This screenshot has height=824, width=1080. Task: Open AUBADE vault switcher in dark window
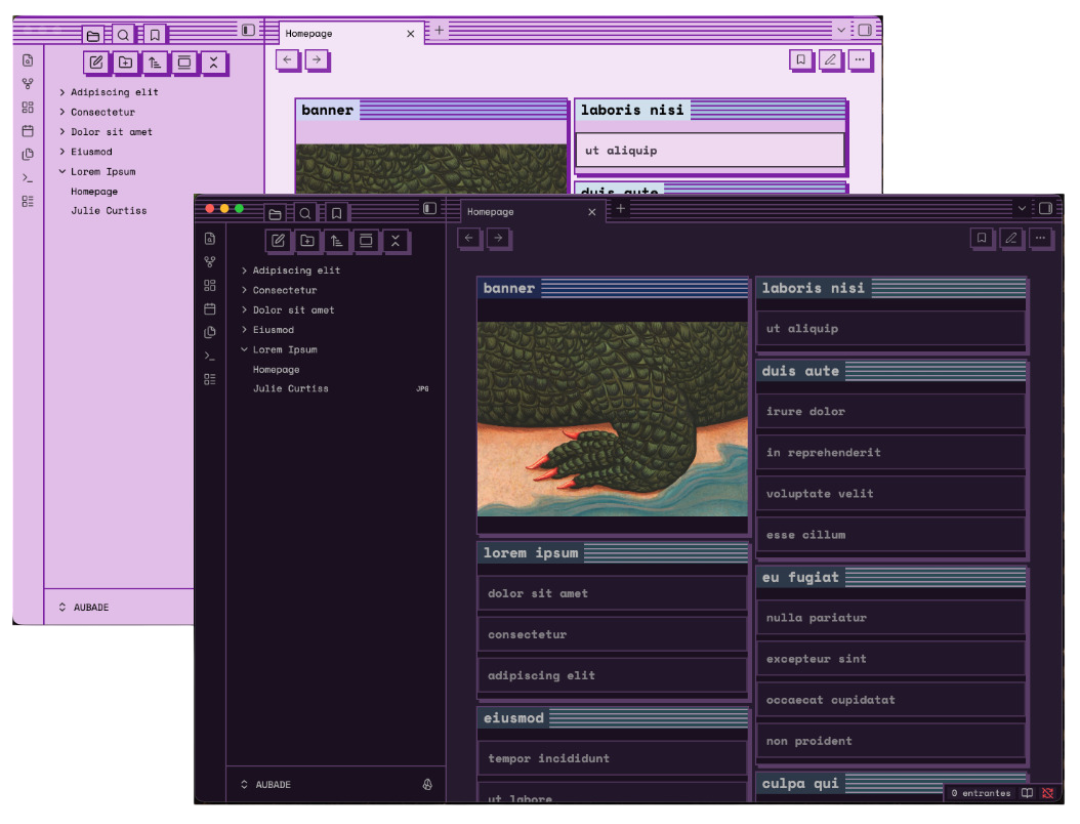click(x=266, y=784)
